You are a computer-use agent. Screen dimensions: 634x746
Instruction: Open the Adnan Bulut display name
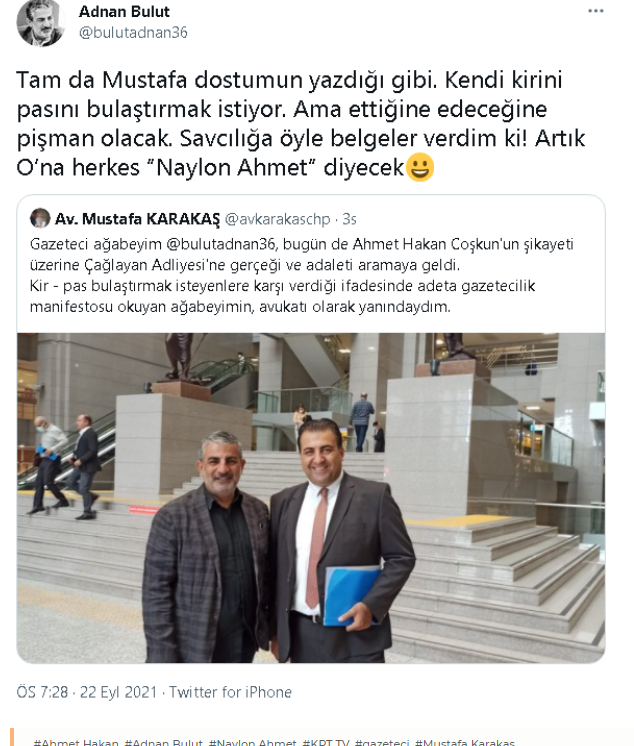pyautogui.click(x=124, y=11)
